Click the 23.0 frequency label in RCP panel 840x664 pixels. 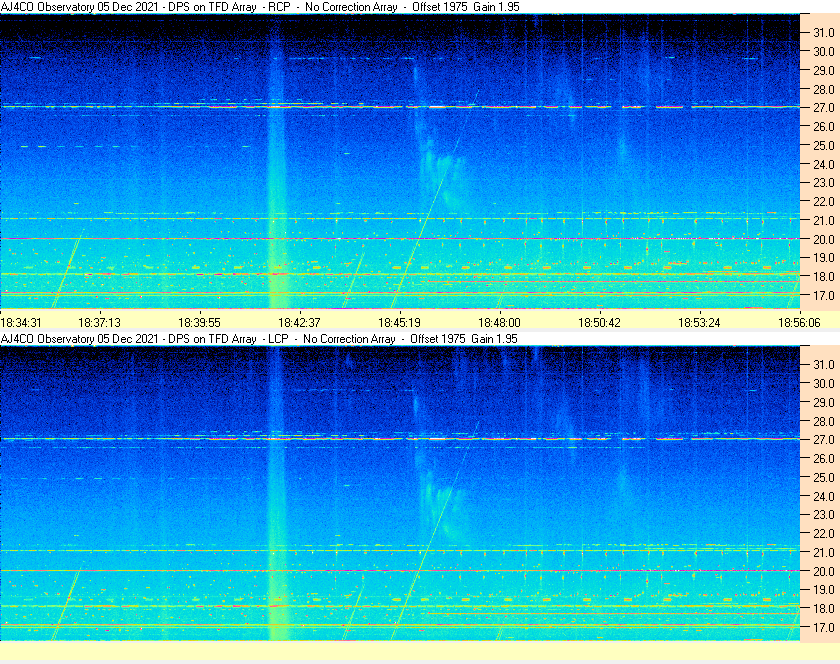824,183
